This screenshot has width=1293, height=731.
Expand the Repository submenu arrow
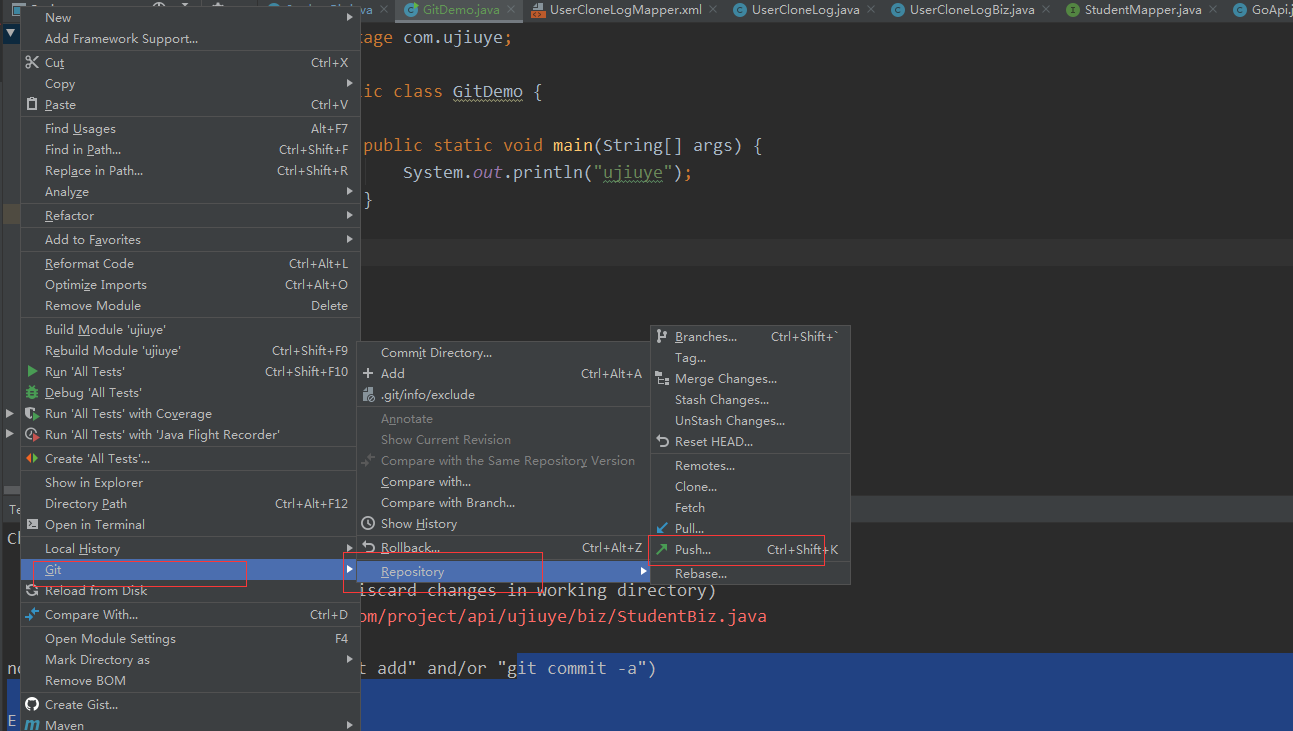[644, 571]
